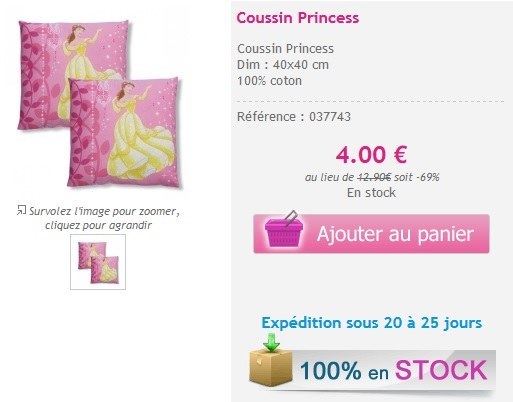Click the 100% en STOCK banner

[372, 368]
